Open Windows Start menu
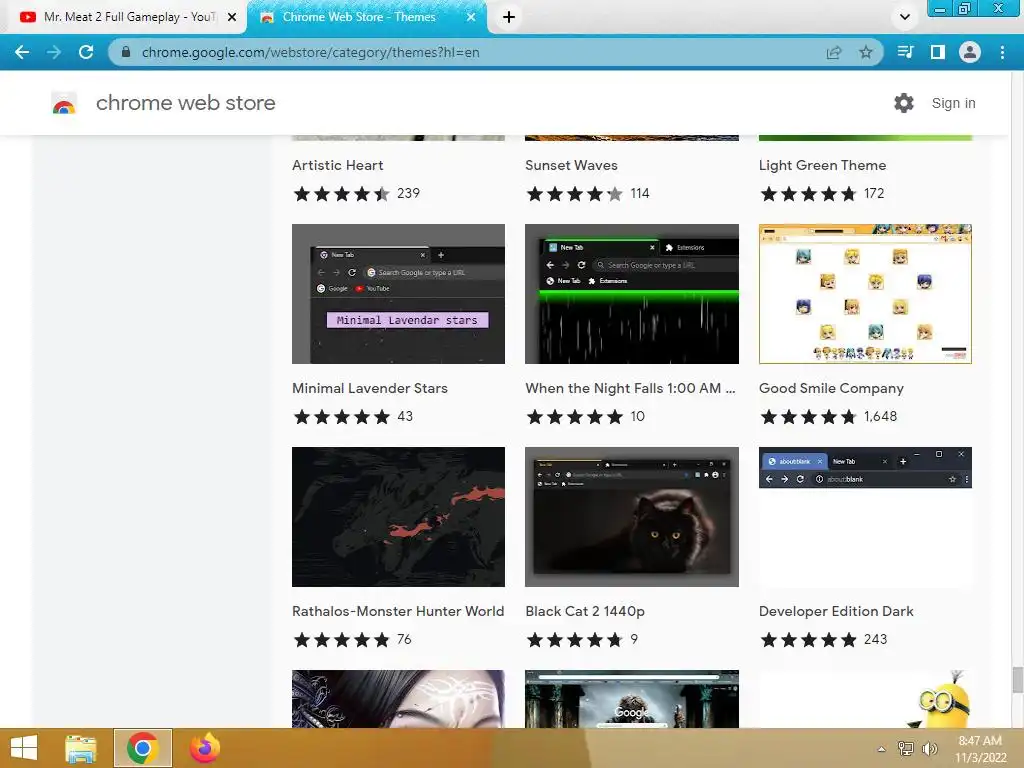This screenshot has width=1024, height=768. point(24,748)
